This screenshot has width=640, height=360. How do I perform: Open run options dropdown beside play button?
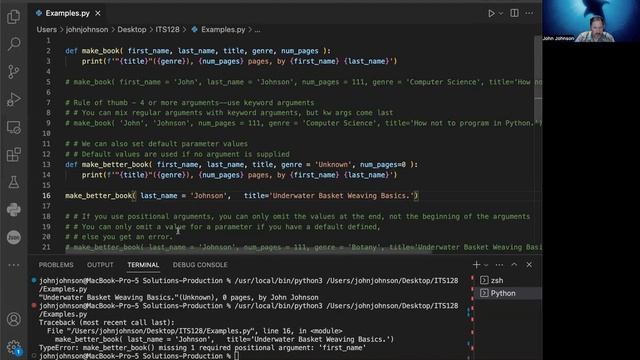point(501,13)
